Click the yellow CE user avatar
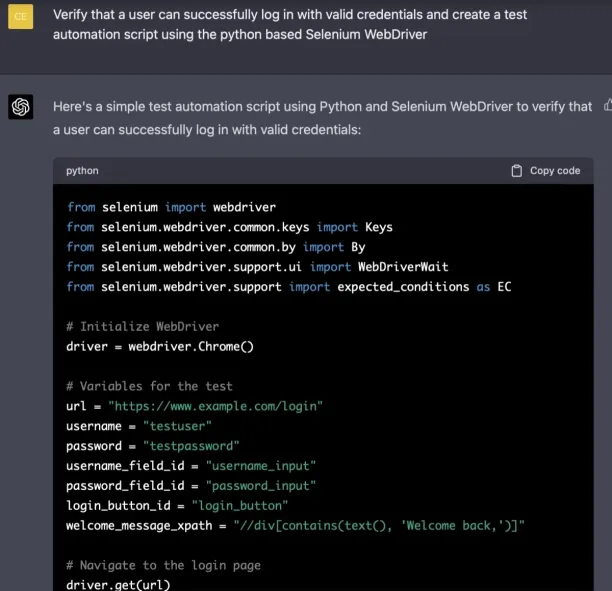612x591 pixels. coord(20,16)
